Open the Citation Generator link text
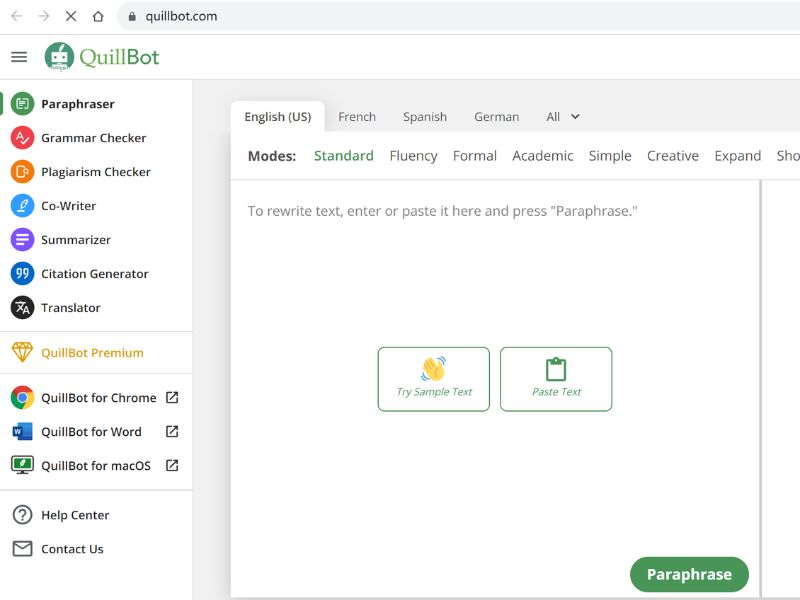This screenshot has width=800, height=600. [95, 274]
